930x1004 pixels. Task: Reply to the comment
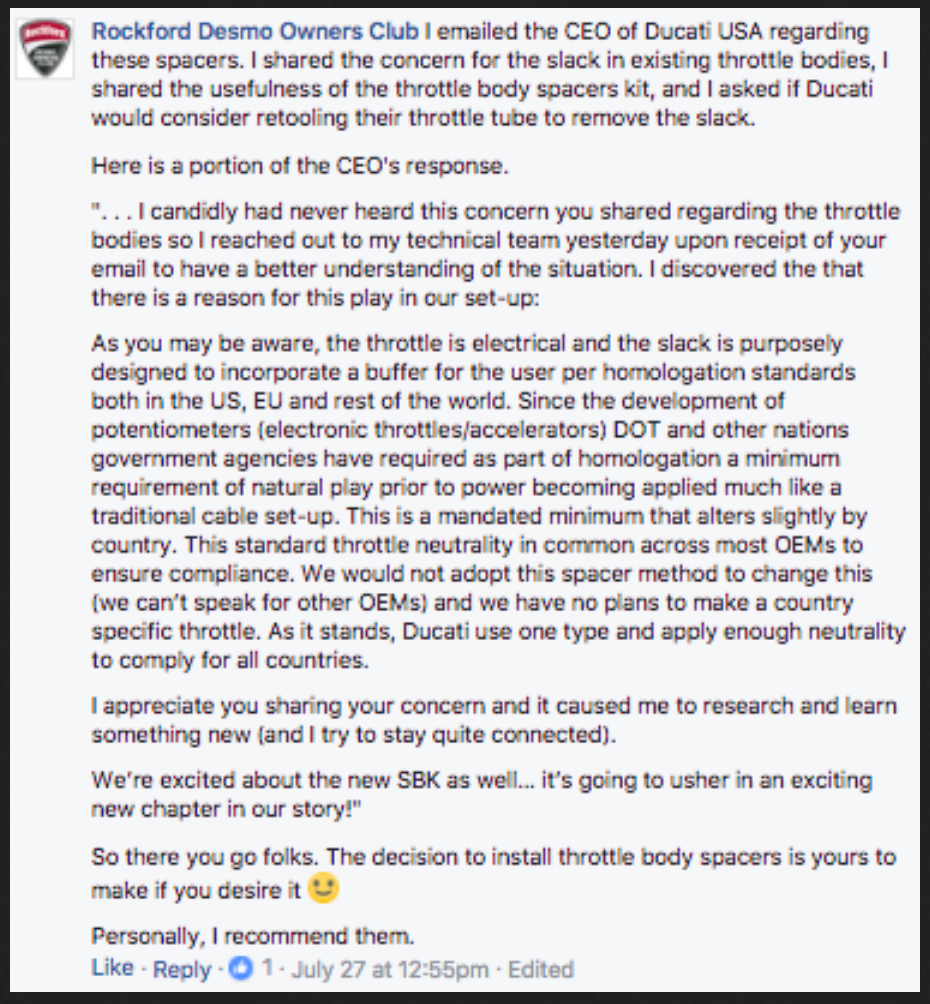tap(182, 969)
